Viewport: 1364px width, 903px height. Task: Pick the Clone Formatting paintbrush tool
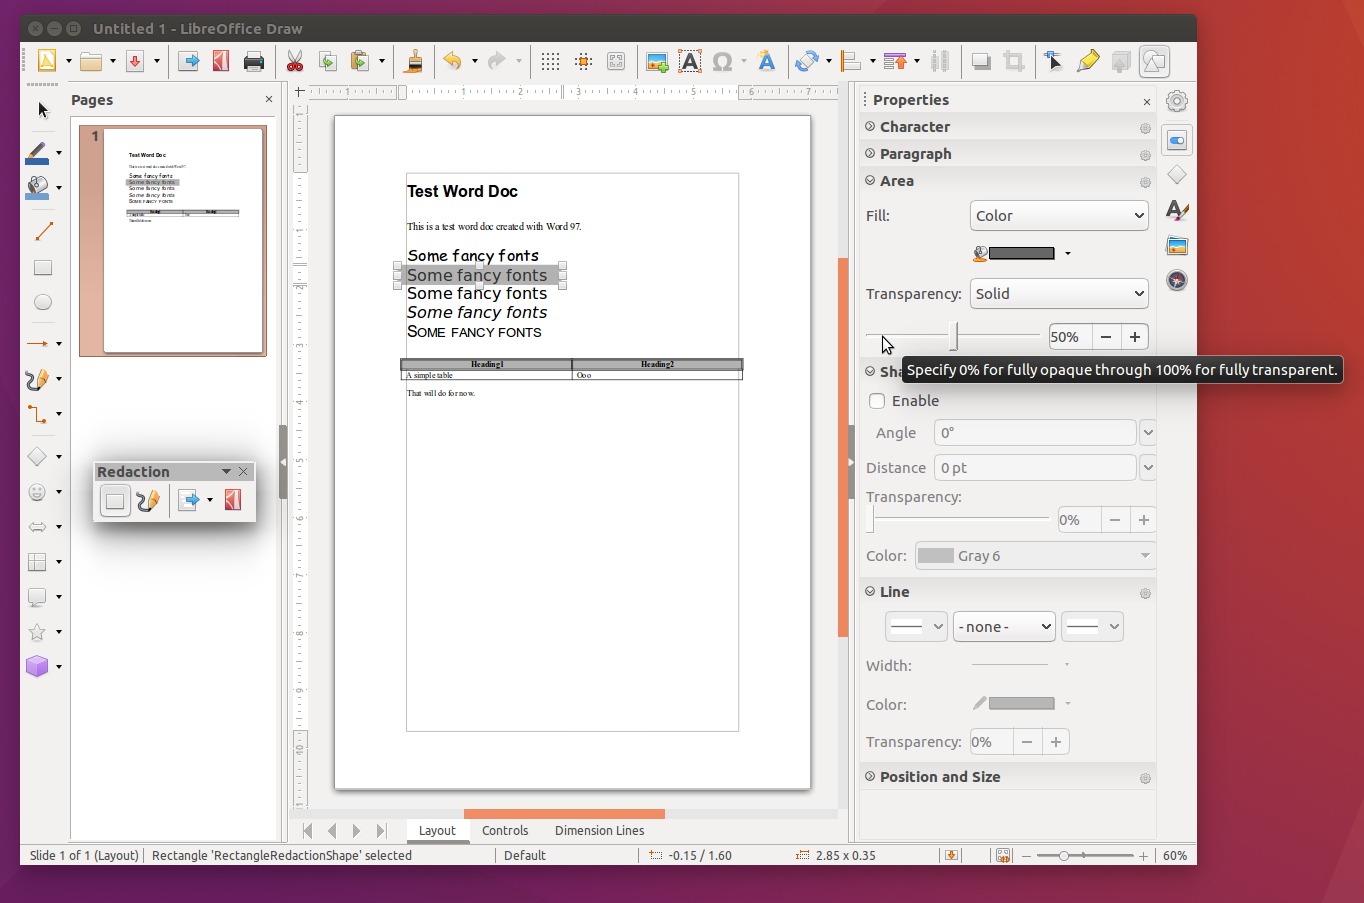pos(413,61)
